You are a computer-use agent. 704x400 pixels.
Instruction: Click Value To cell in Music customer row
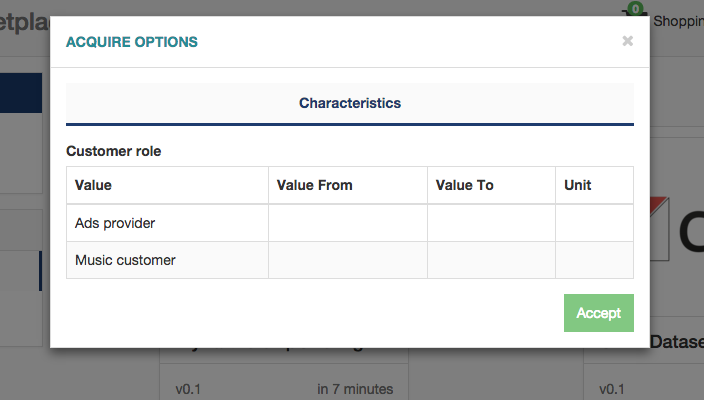pyautogui.click(x=491, y=260)
